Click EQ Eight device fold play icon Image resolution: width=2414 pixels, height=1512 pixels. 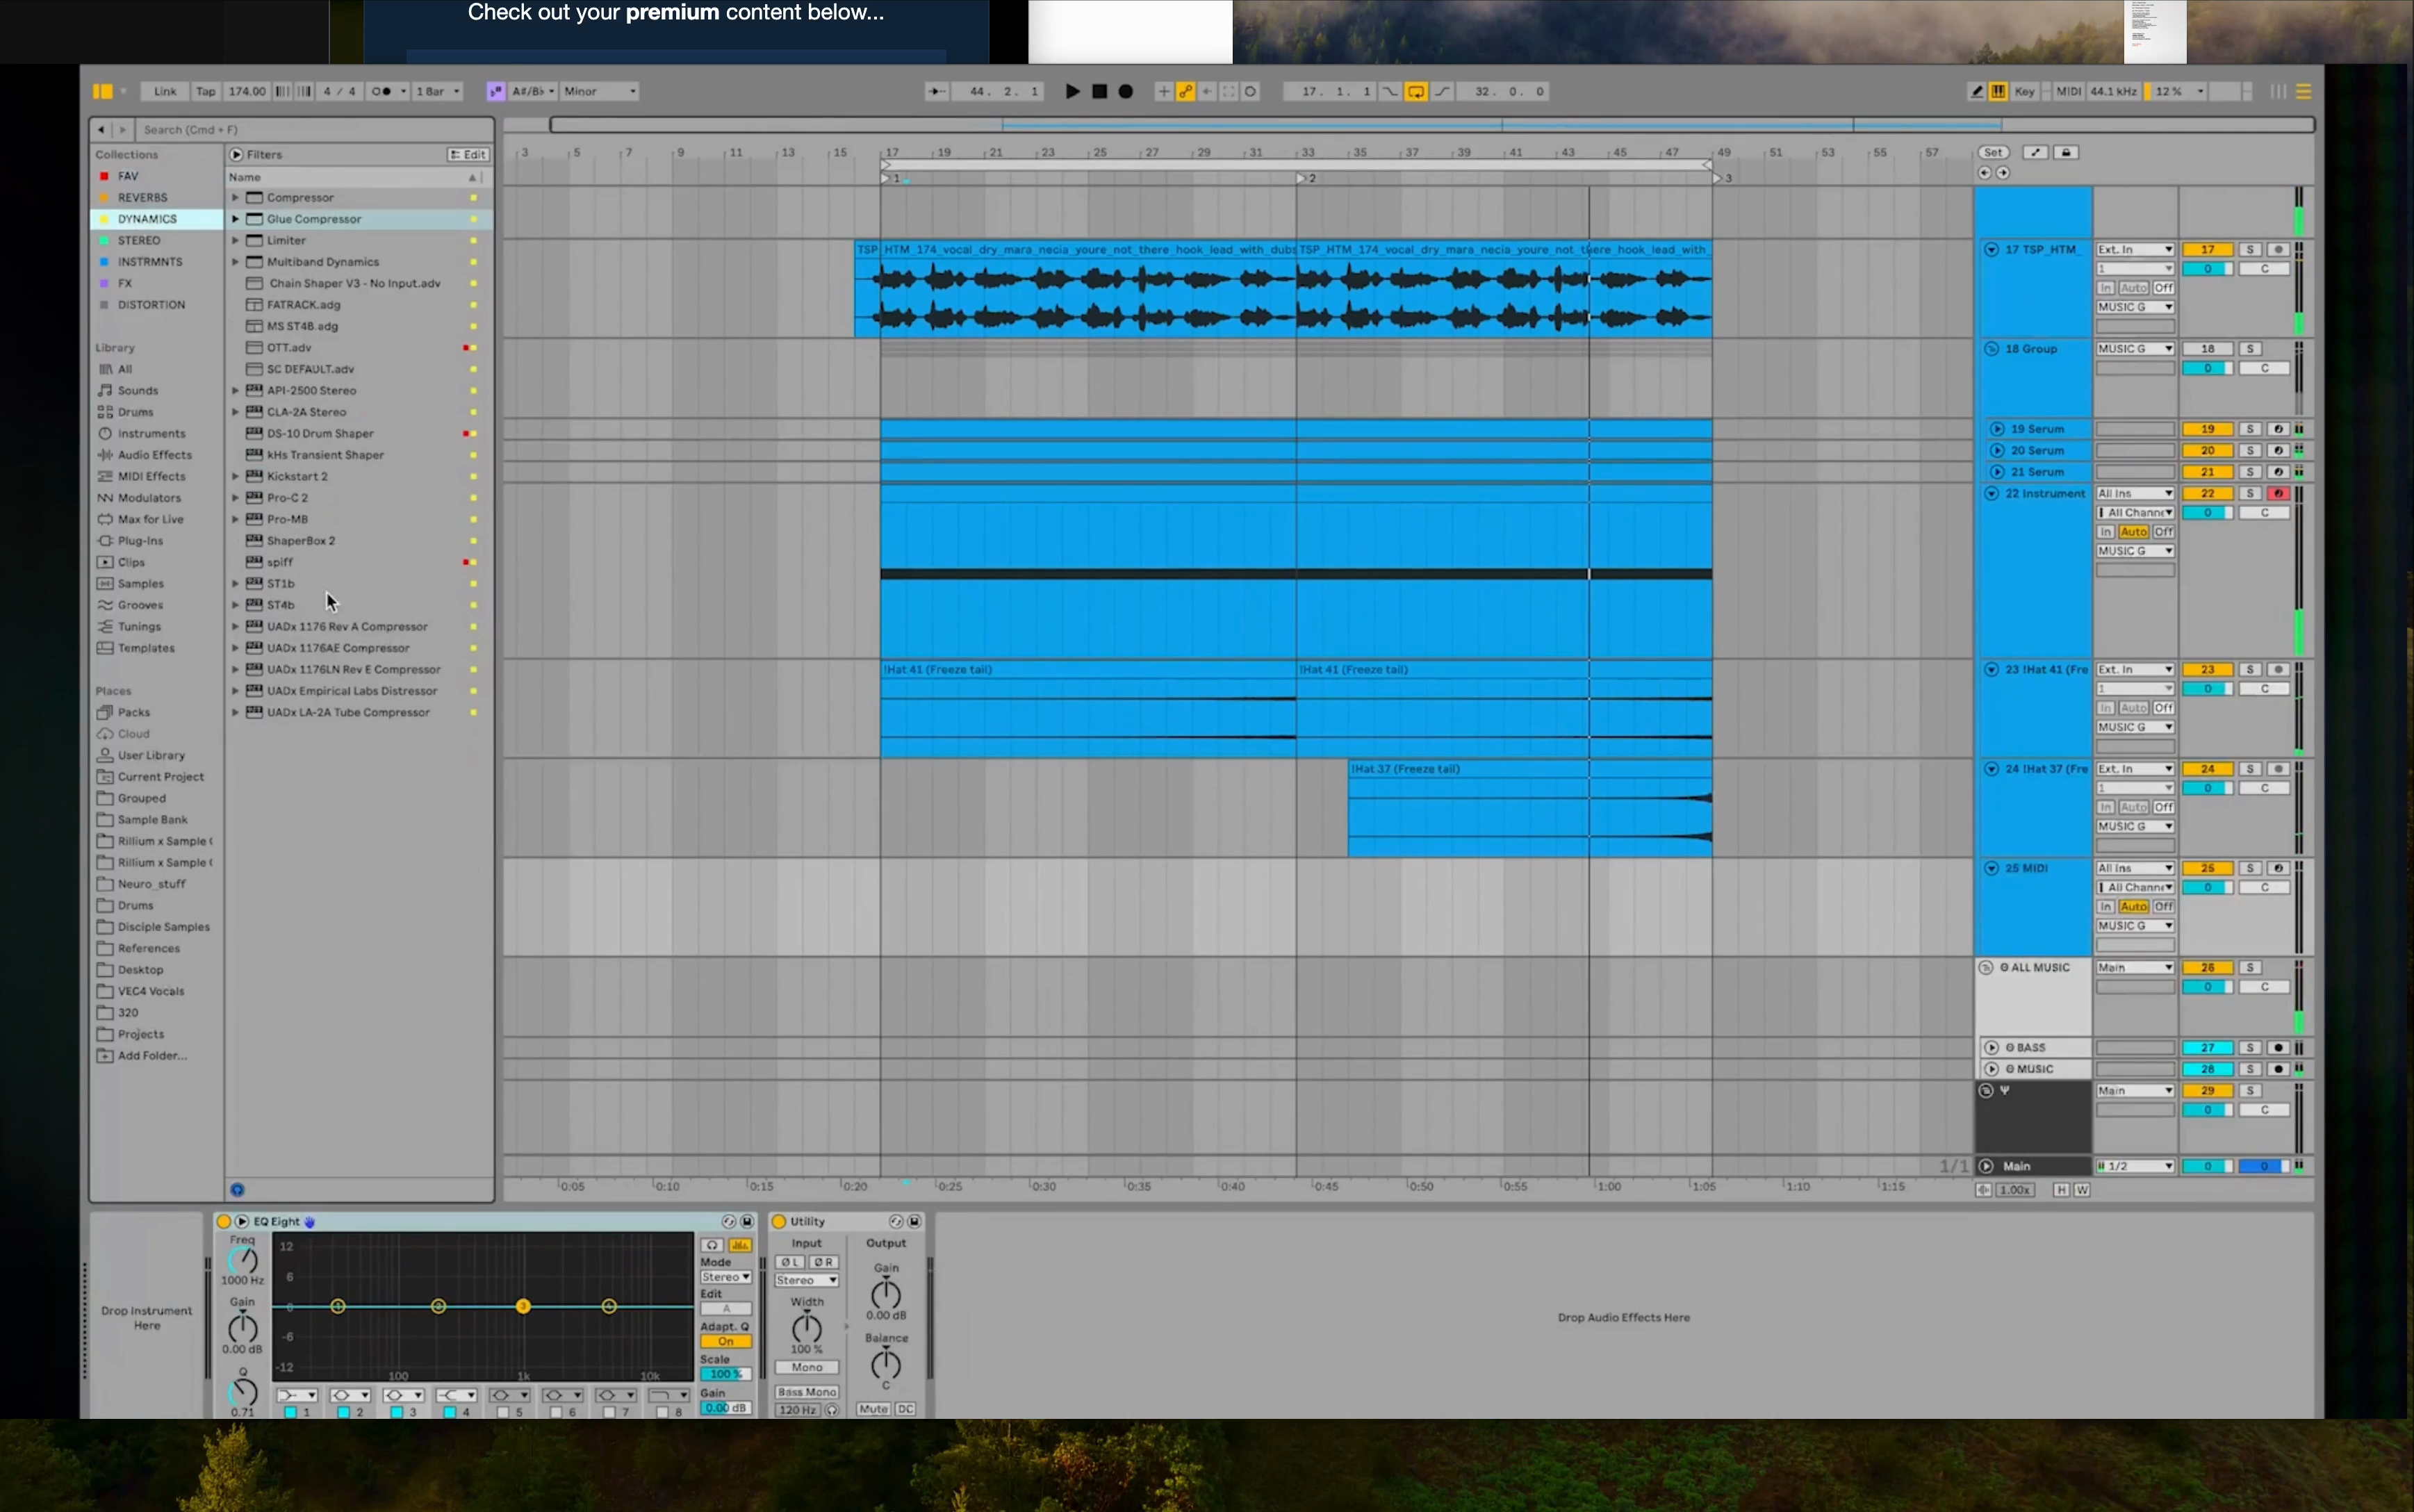pyautogui.click(x=242, y=1221)
